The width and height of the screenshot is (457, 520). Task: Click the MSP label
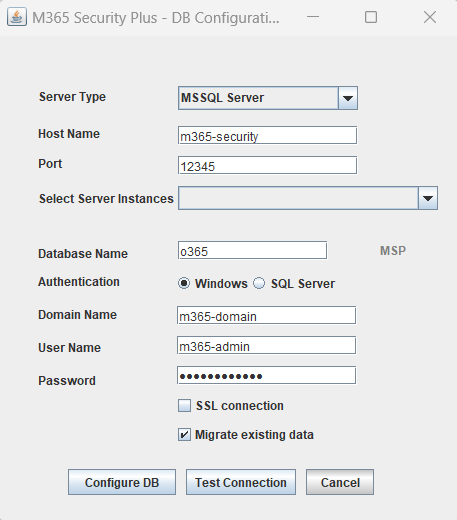pos(393,251)
